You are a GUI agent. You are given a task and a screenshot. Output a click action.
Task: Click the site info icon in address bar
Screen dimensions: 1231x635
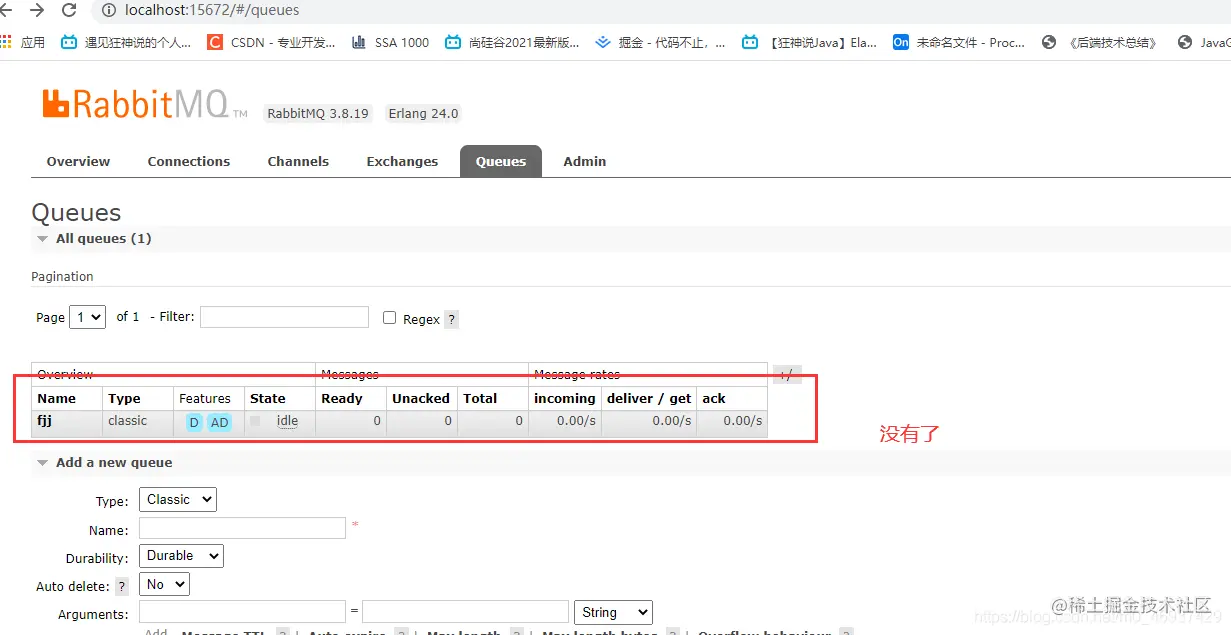pyautogui.click(x=110, y=10)
